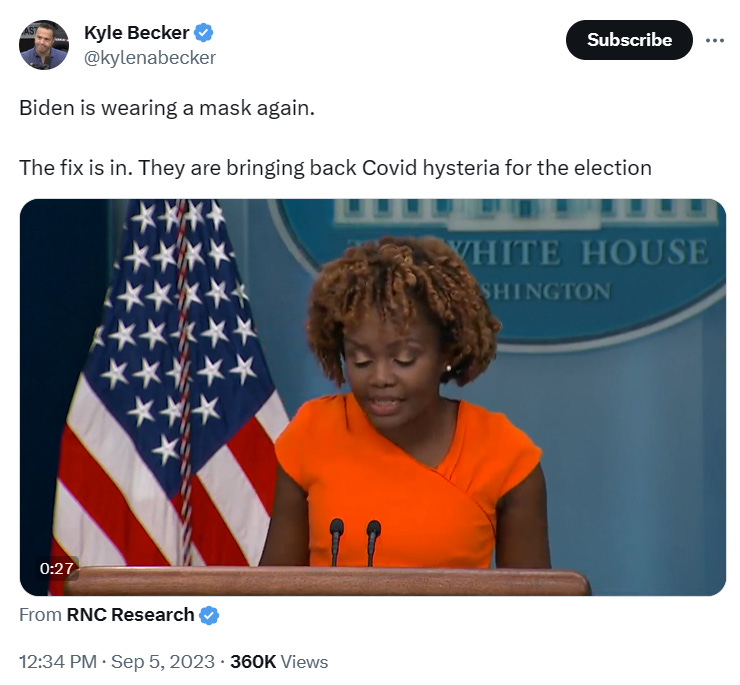Image resolution: width=740 pixels, height=685 pixels.
Task: Click the 12:34 PM timestamp
Action: (58, 661)
